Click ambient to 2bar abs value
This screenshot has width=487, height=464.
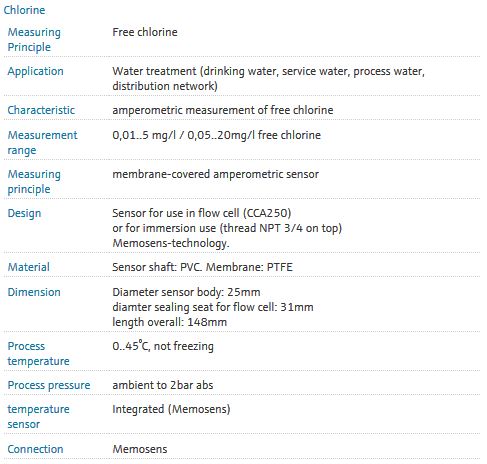click(x=163, y=385)
